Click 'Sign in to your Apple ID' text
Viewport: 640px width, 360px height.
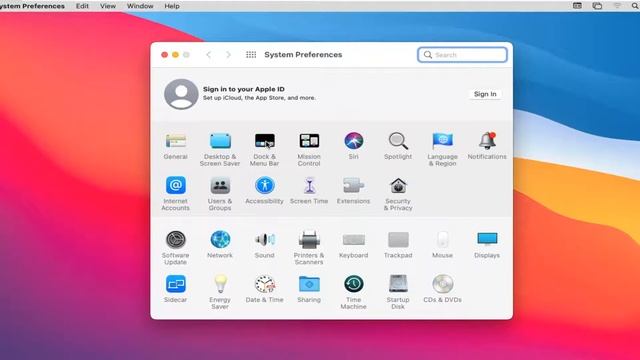tap(244, 89)
